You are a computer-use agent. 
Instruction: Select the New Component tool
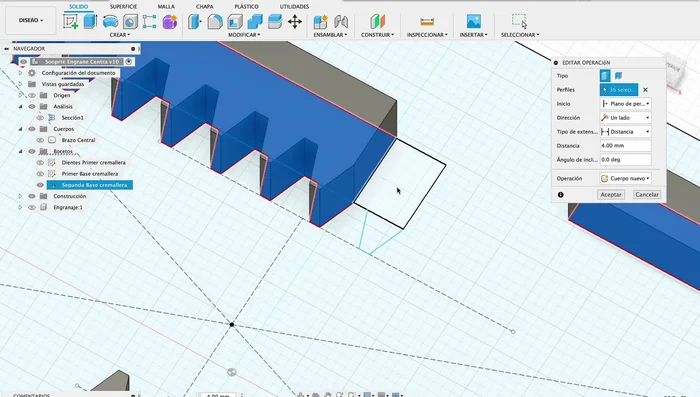[x=320, y=21]
